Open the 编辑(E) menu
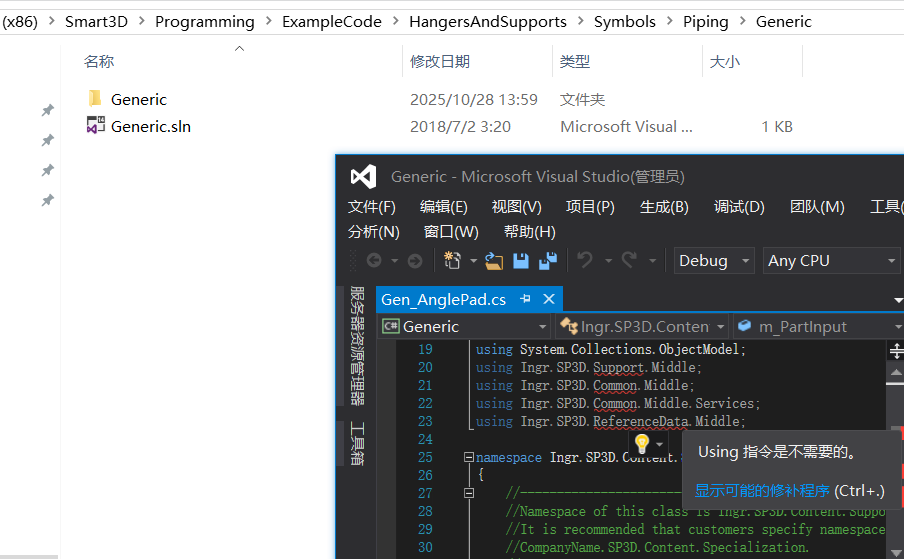 click(443, 207)
